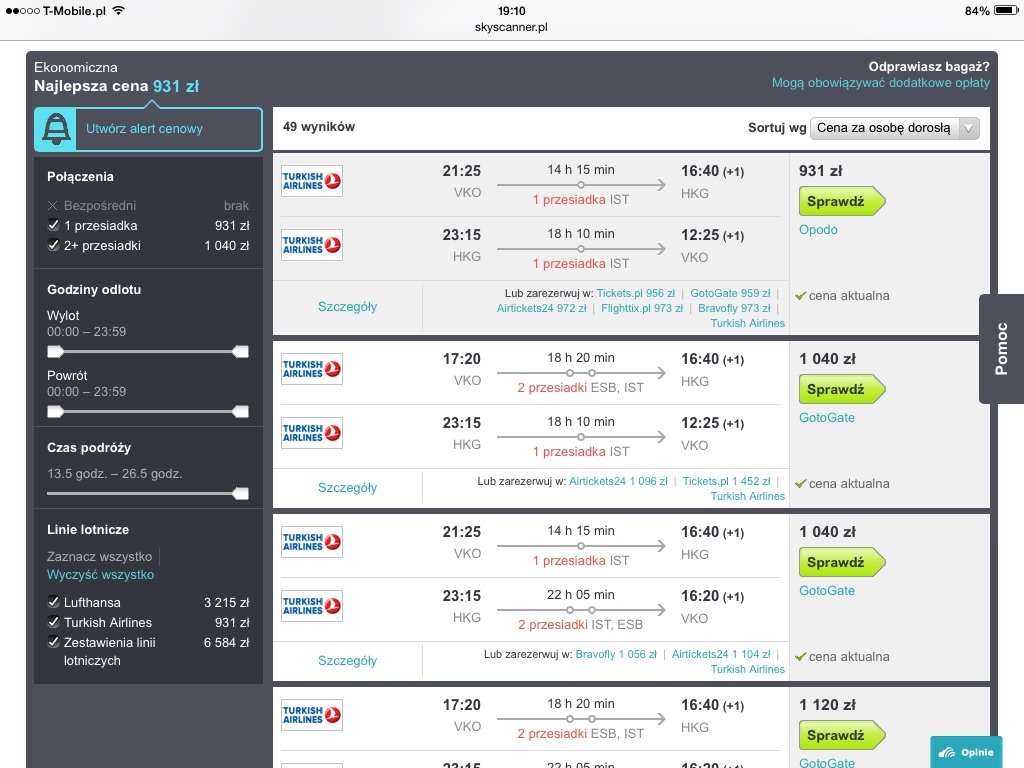Click the Opinie feedback icon
This screenshot has width=1024, height=768.
pos(946,752)
